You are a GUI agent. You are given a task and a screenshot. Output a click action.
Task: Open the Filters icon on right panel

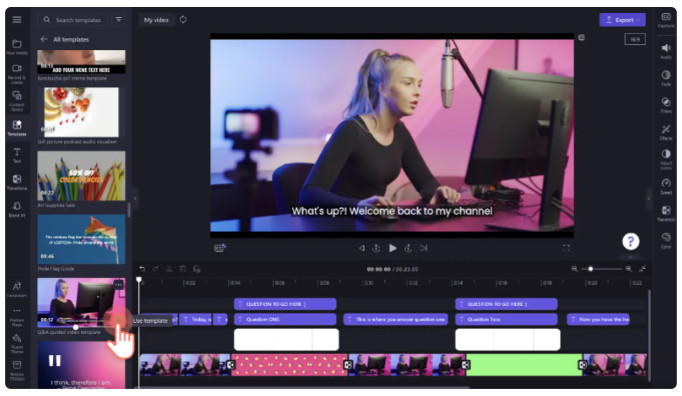[665, 102]
